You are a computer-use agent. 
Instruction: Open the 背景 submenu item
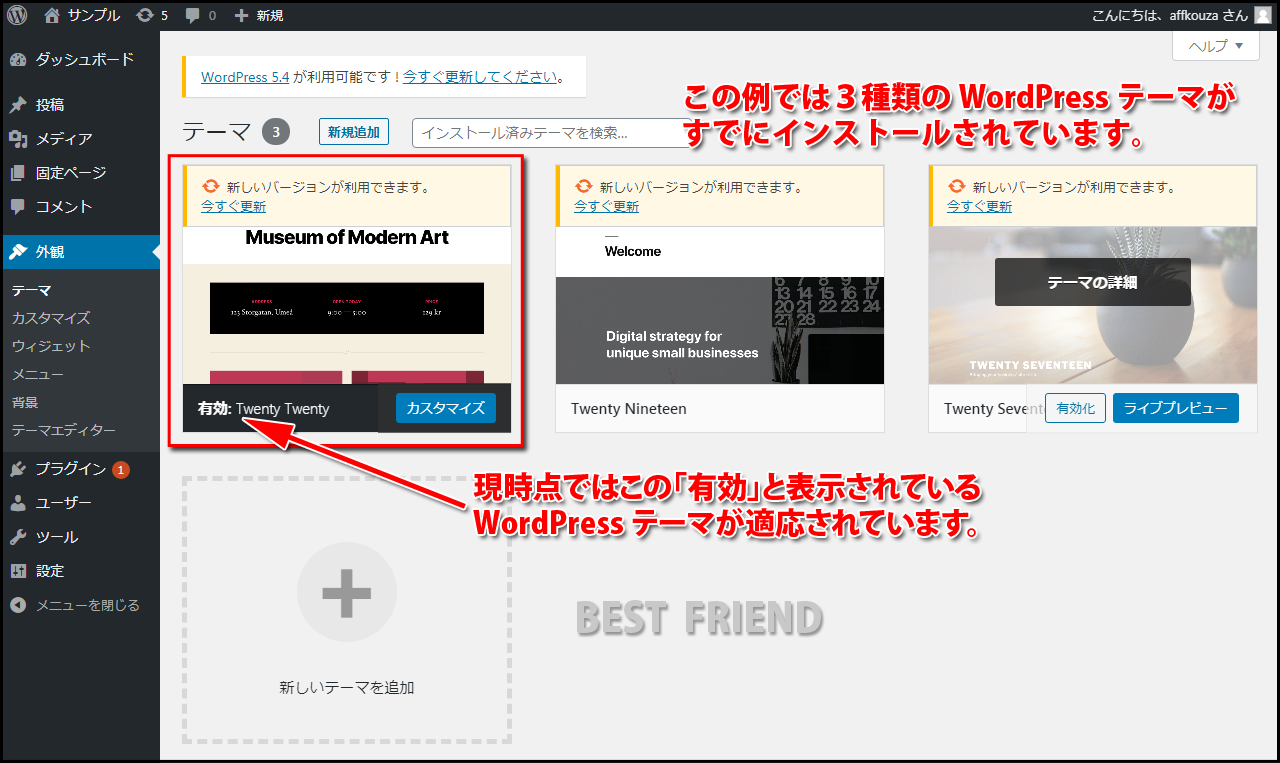point(25,402)
